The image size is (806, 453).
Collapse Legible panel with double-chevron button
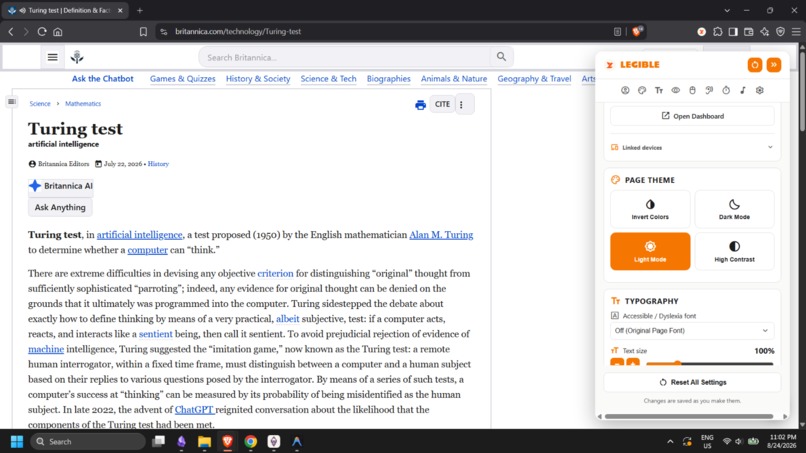(x=774, y=65)
